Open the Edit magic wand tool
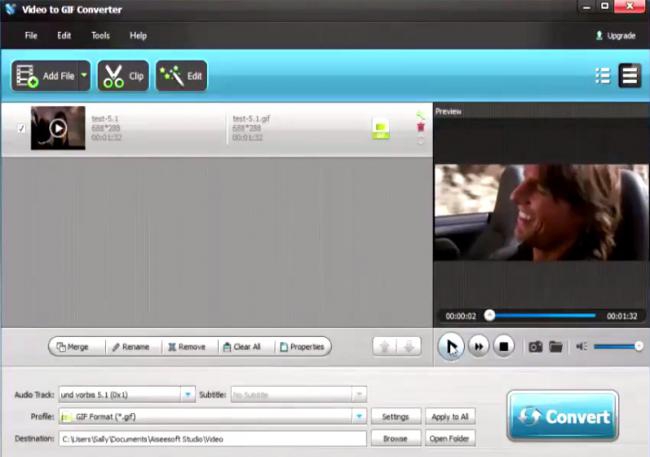 (x=181, y=76)
